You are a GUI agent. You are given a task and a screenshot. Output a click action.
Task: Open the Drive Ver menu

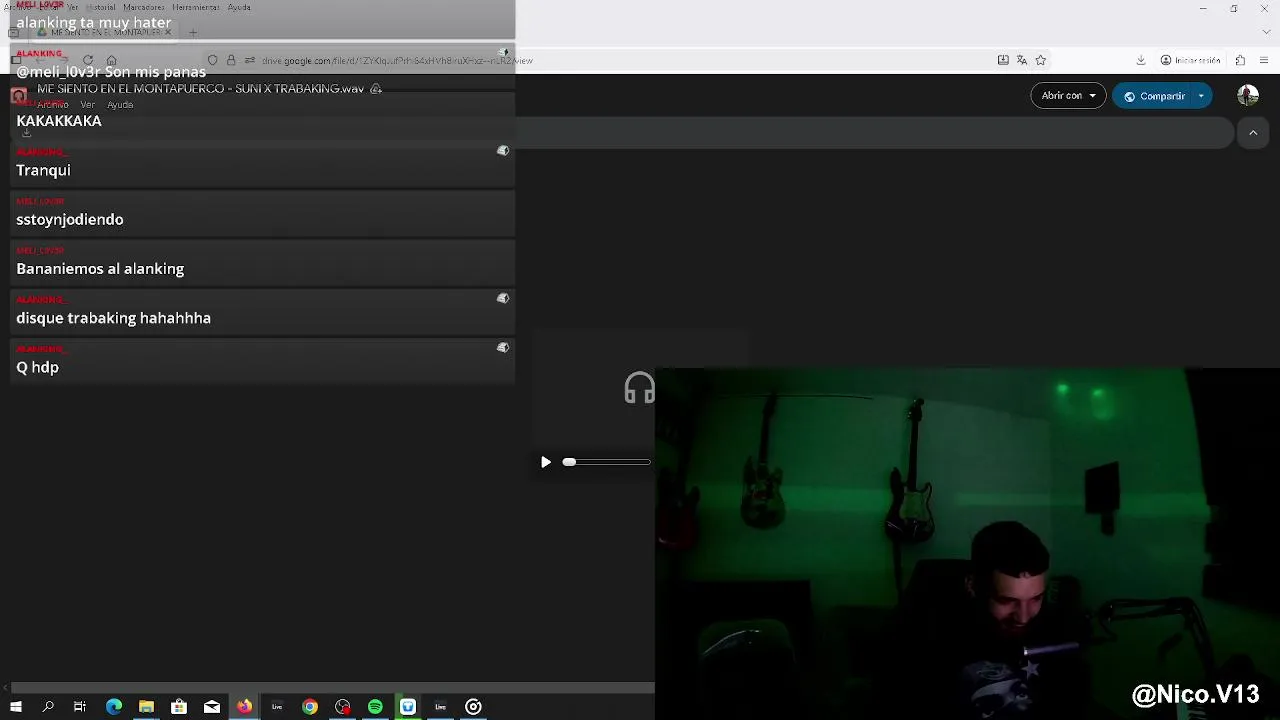pyautogui.click(x=88, y=105)
